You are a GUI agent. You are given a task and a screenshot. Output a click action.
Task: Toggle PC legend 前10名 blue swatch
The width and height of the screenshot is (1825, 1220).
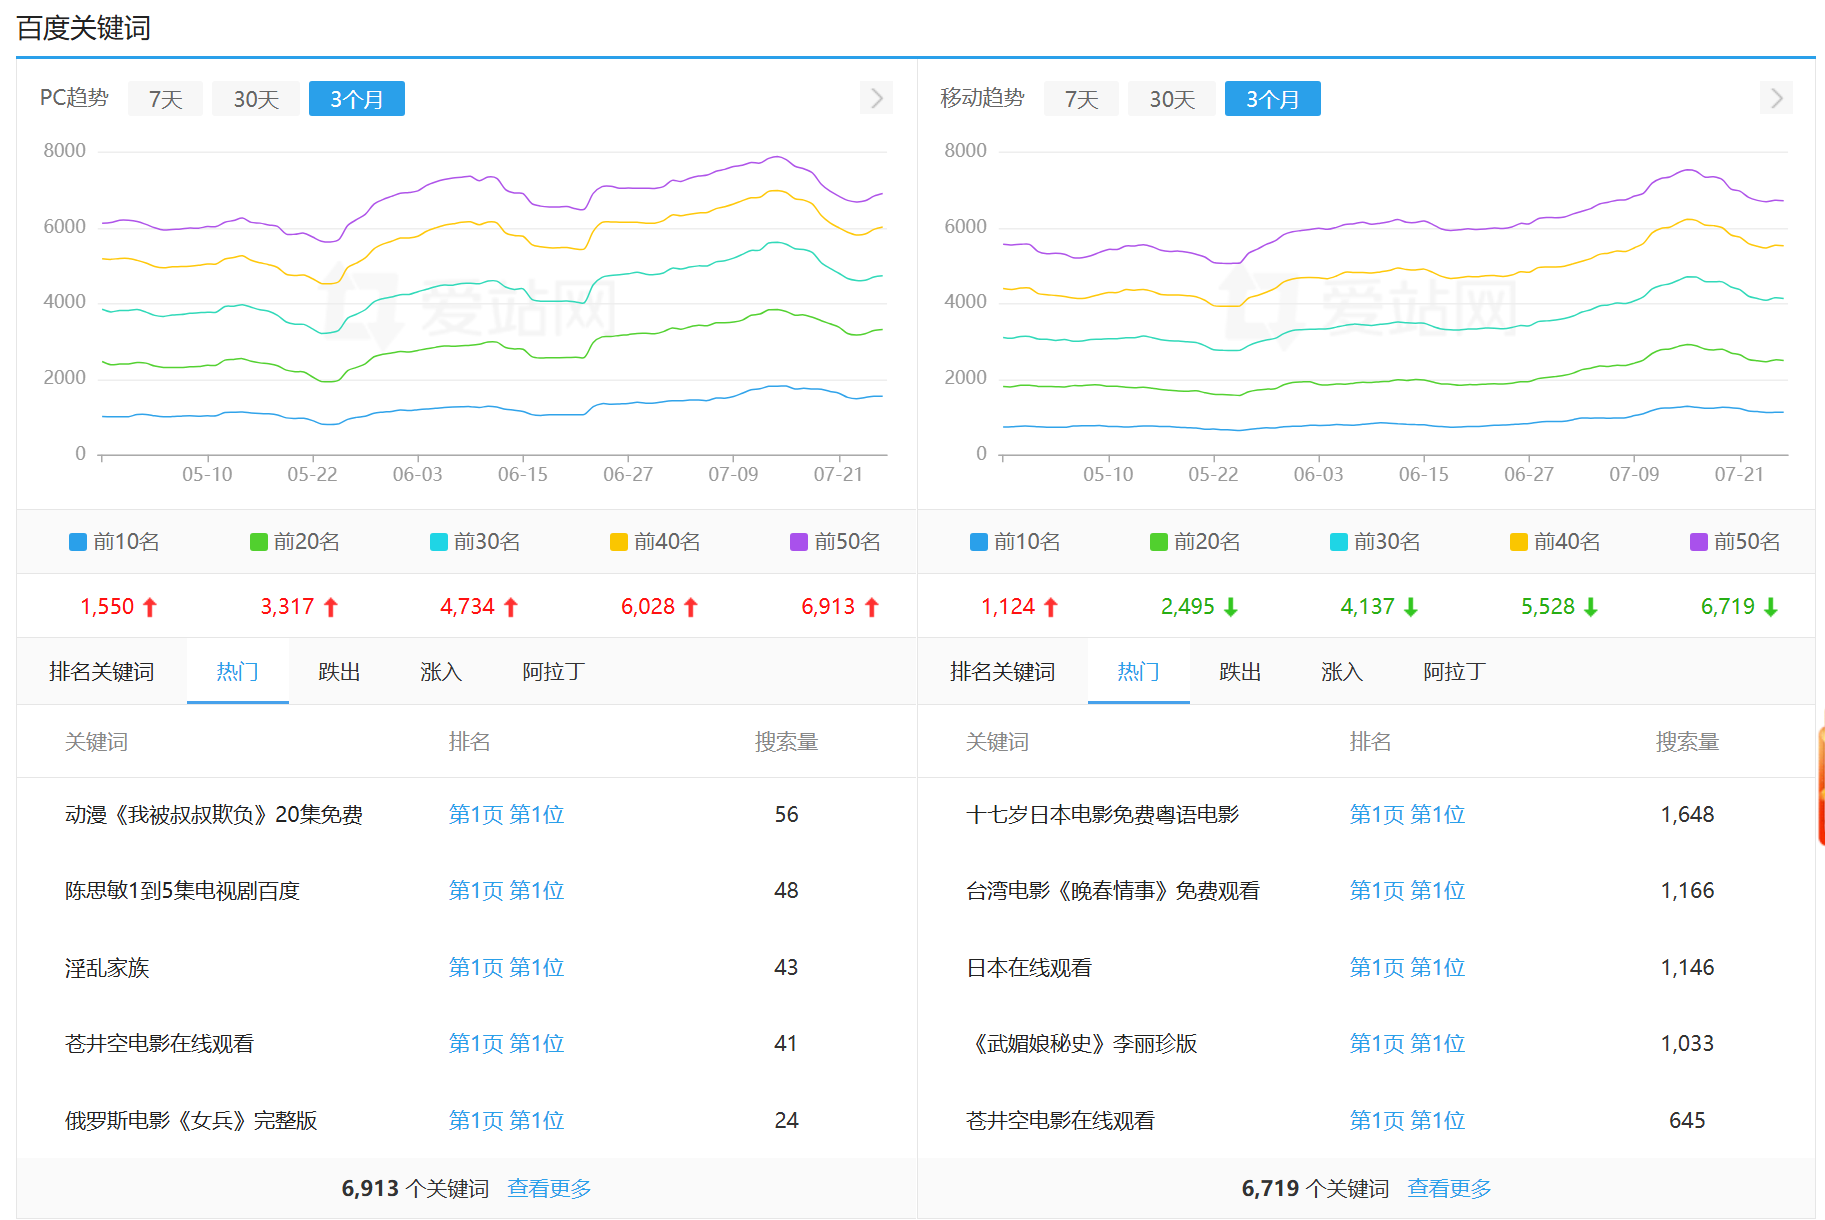(x=78, y=542)
